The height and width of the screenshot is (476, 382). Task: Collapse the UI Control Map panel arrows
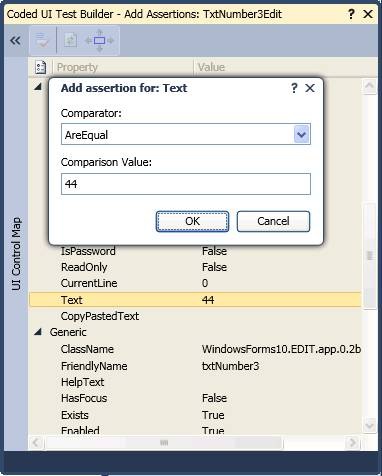(x=15, y=41)
